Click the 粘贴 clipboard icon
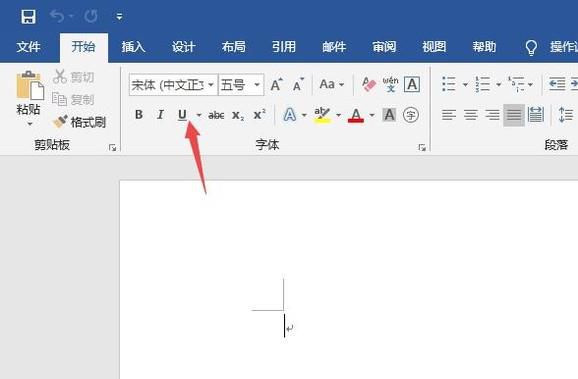This screenshot has height=379, width=578. [29, 86]
